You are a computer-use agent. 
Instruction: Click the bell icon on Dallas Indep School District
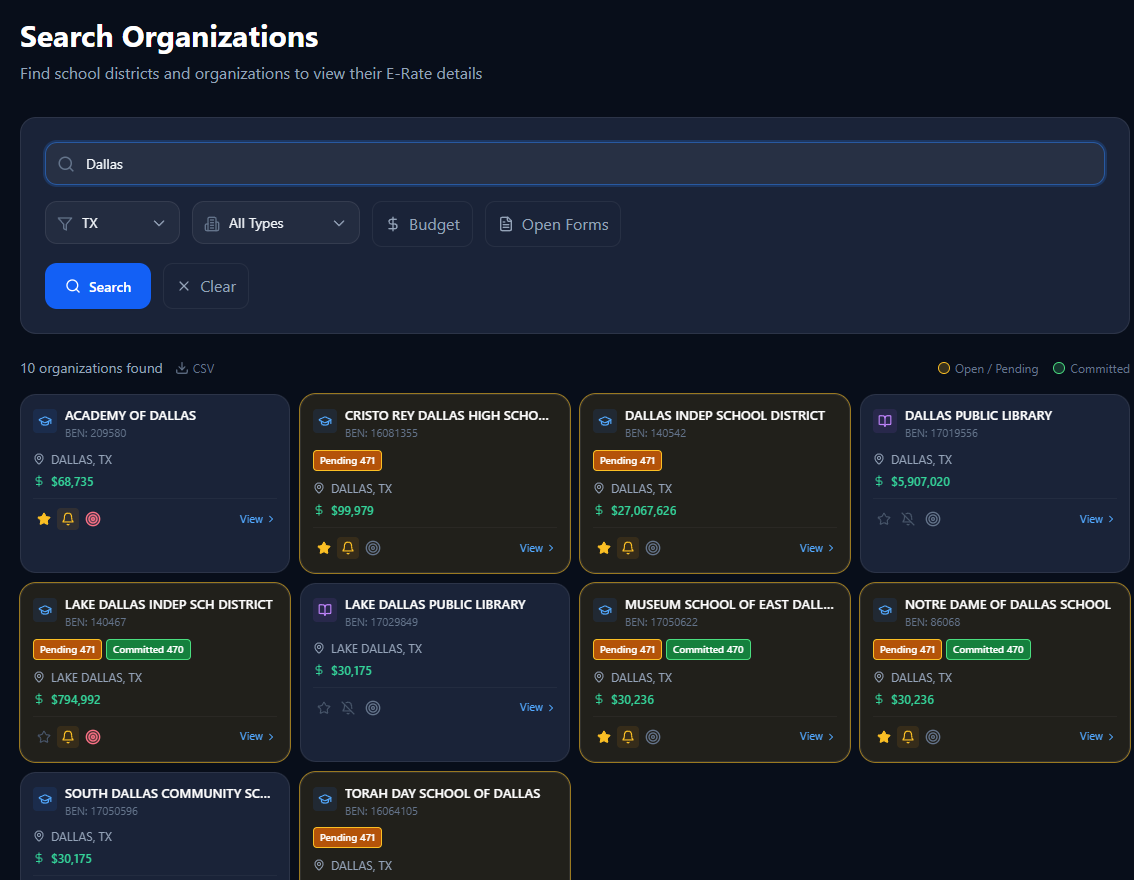coord(628,548)
